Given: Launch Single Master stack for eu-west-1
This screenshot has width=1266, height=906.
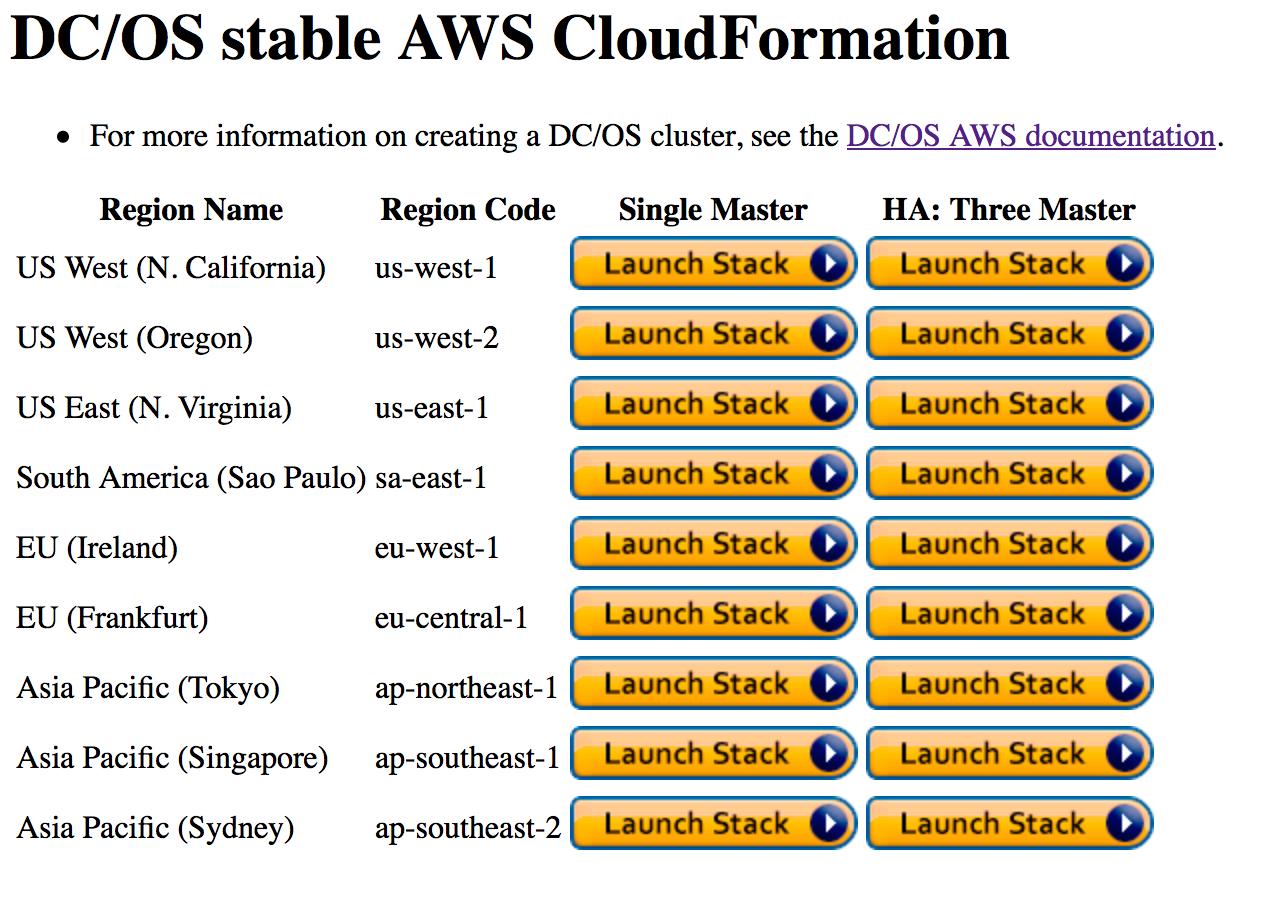Looking at the screenshot, I should coord(713,544).
